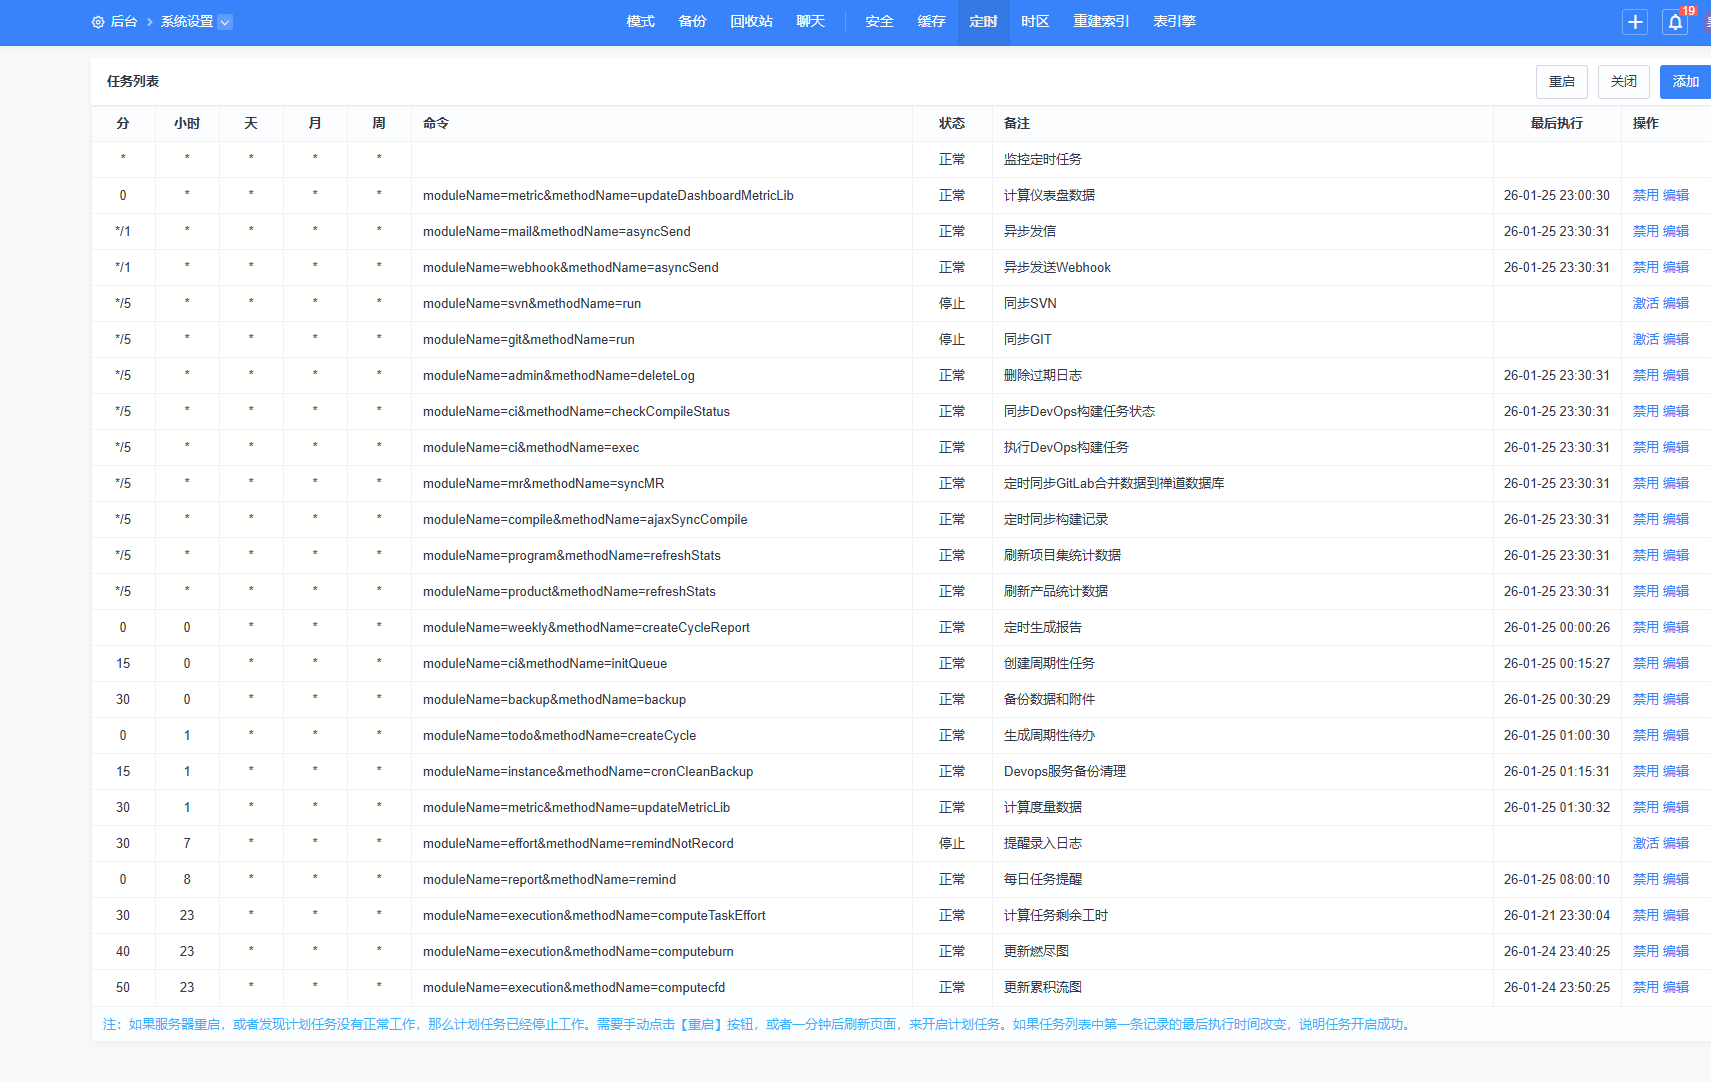This screenshot has width=1711, height=1082.
Task: Disable the updateMetricLib task
Action: click(1646, 808)
